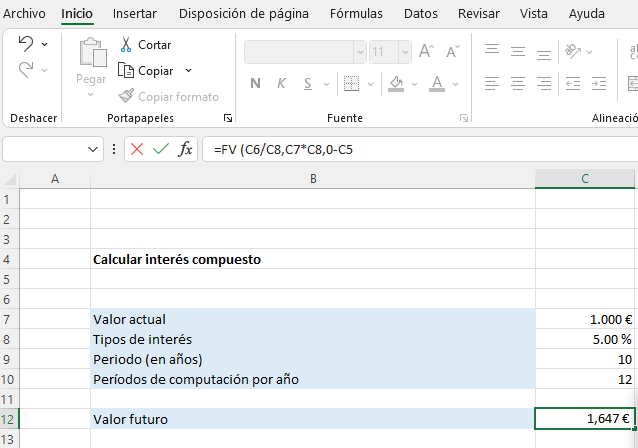Align text to bottom
638x448 pixels.
click(x=544, y=53)
